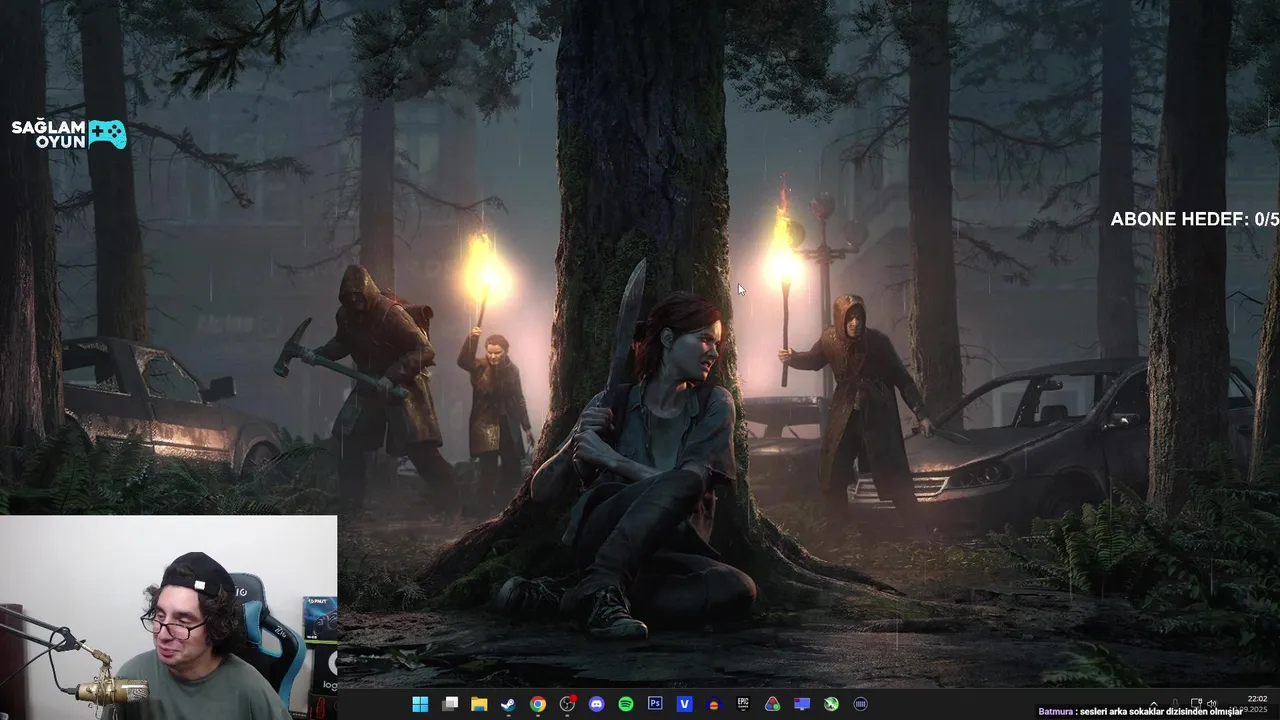The image size is (1280, 720).
Task: Open the colorful triangle app in taskbar
Action: pos(772,704)
